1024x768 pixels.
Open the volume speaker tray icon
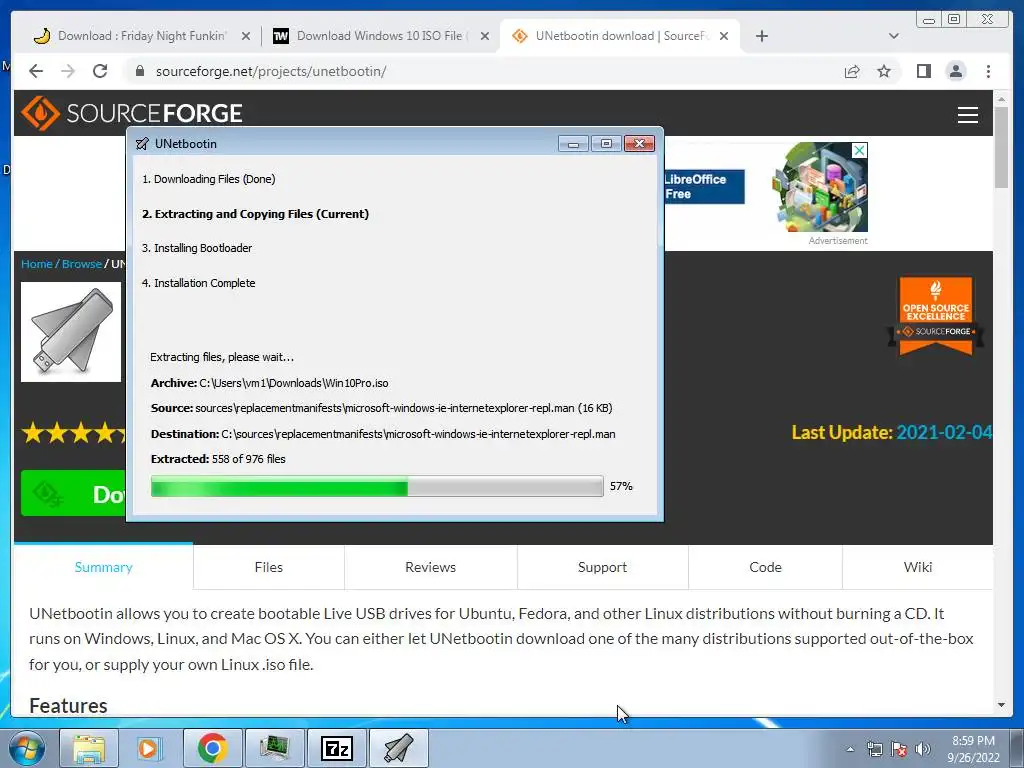(923, 749)
